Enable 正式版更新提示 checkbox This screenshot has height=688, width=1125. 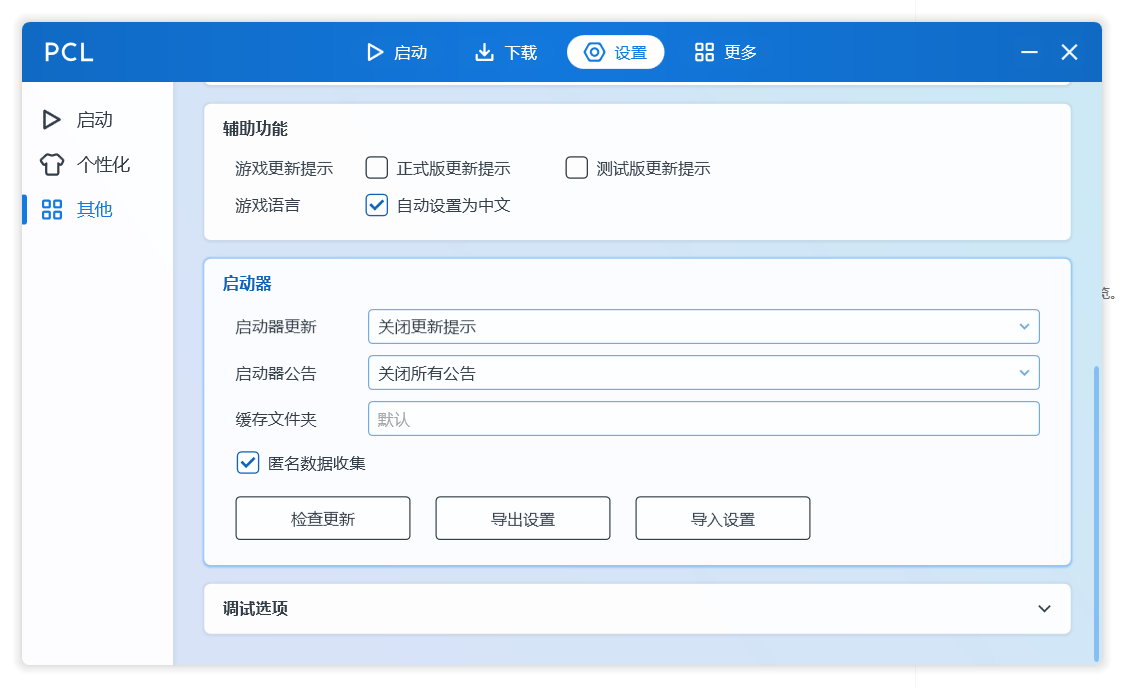(x=377, y=168)
